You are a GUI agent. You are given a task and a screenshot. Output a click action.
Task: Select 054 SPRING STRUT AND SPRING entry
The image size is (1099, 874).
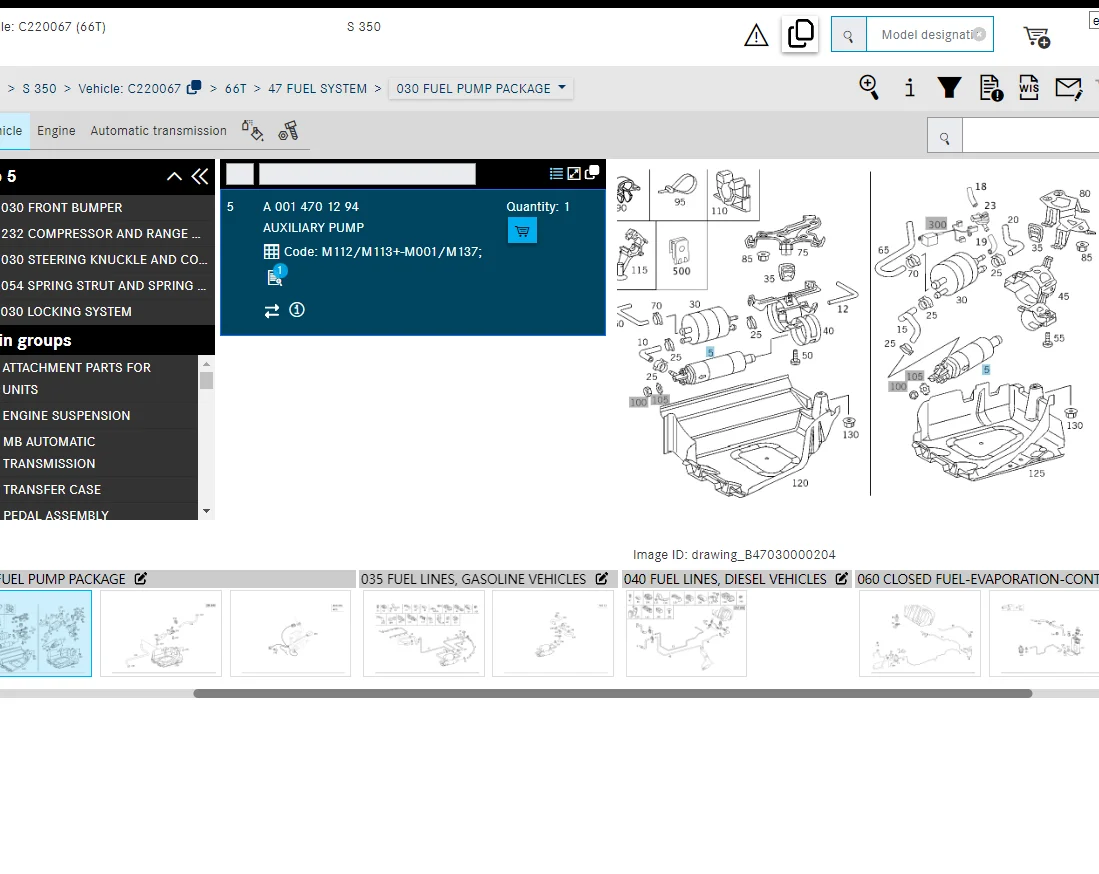click(105, 285)
